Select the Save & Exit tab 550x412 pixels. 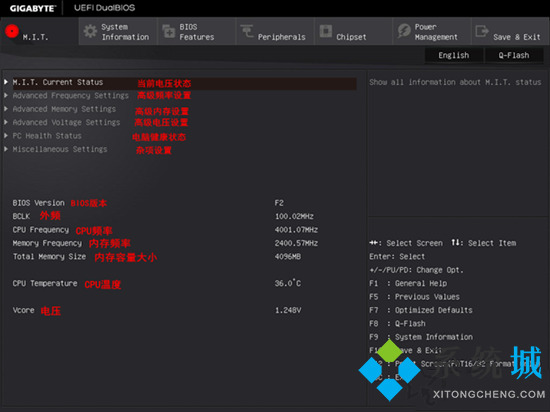[x=510, y=32]
